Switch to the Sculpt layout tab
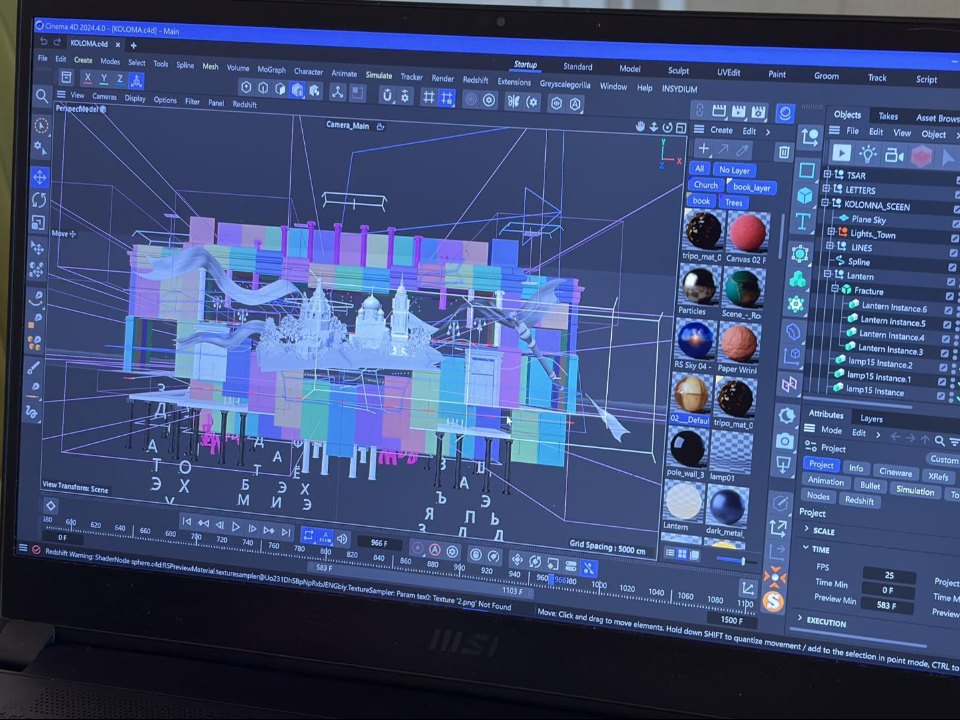The width and height of the screenshot is (960, 720). tap(678, 70)
